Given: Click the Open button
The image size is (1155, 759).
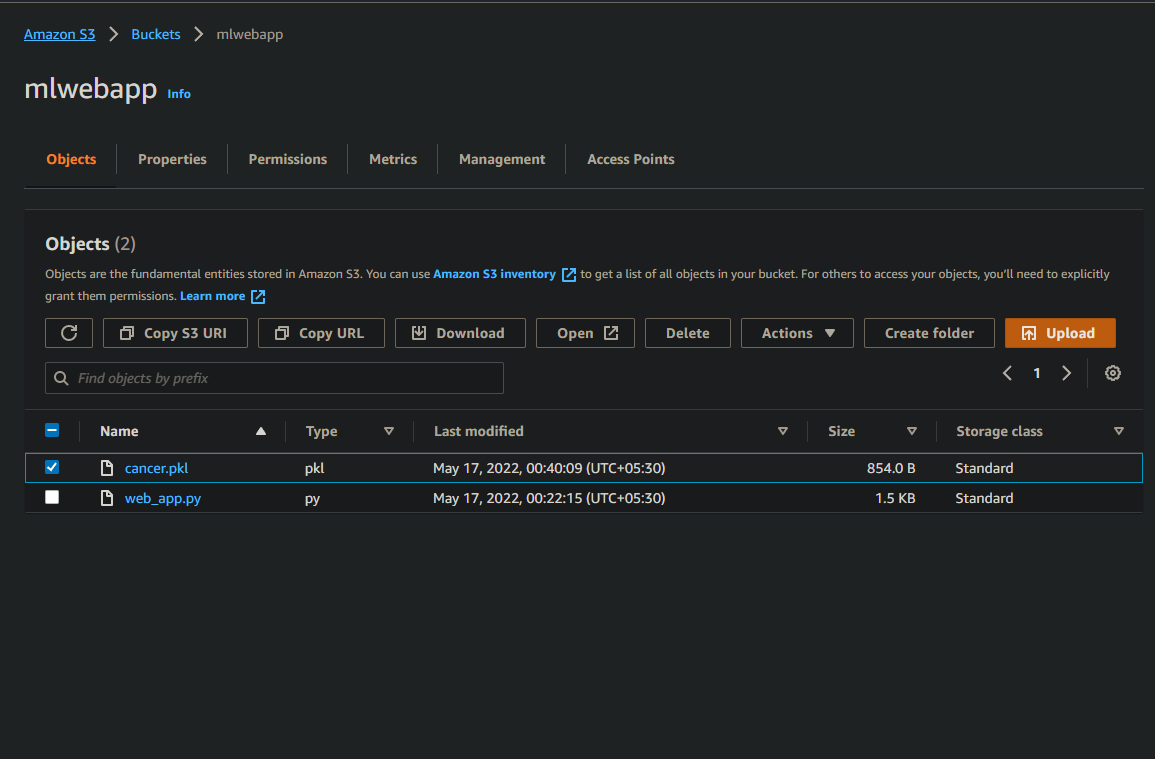Looking at the screenshot, I should click(586, 333).
